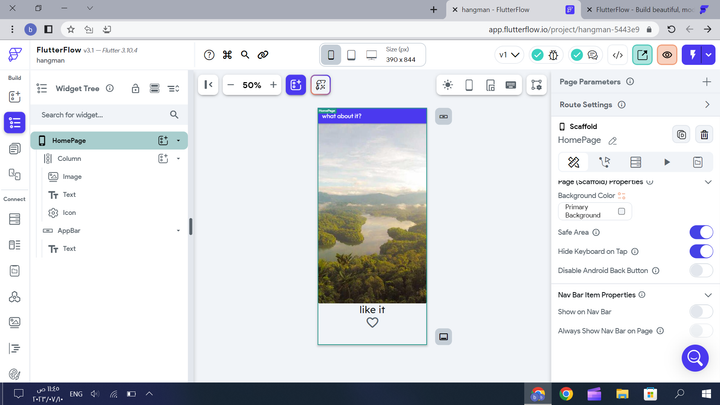The height and width of the screenshot is (405, 720).
Task: Click the Primary Background color swatch
Action: 622,211
